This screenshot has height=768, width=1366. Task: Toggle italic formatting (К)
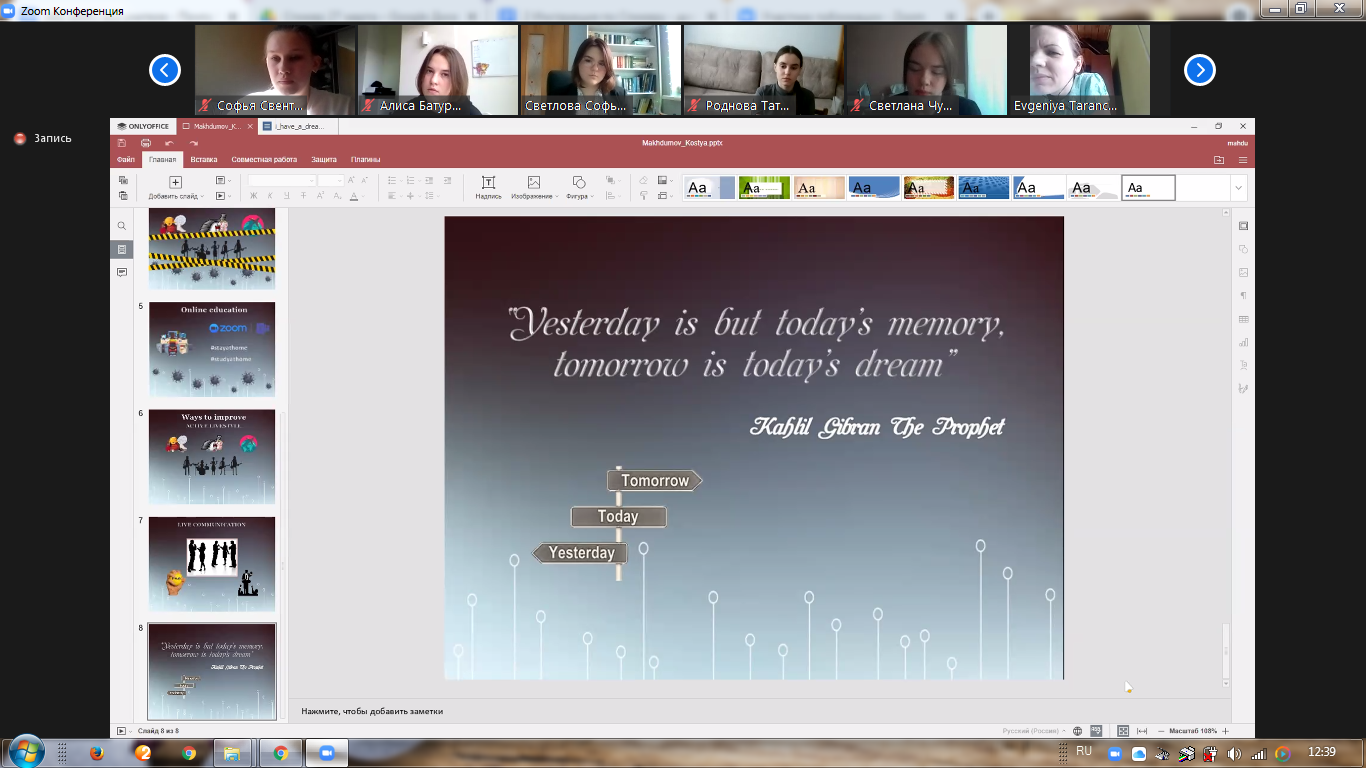coord(270,196)
